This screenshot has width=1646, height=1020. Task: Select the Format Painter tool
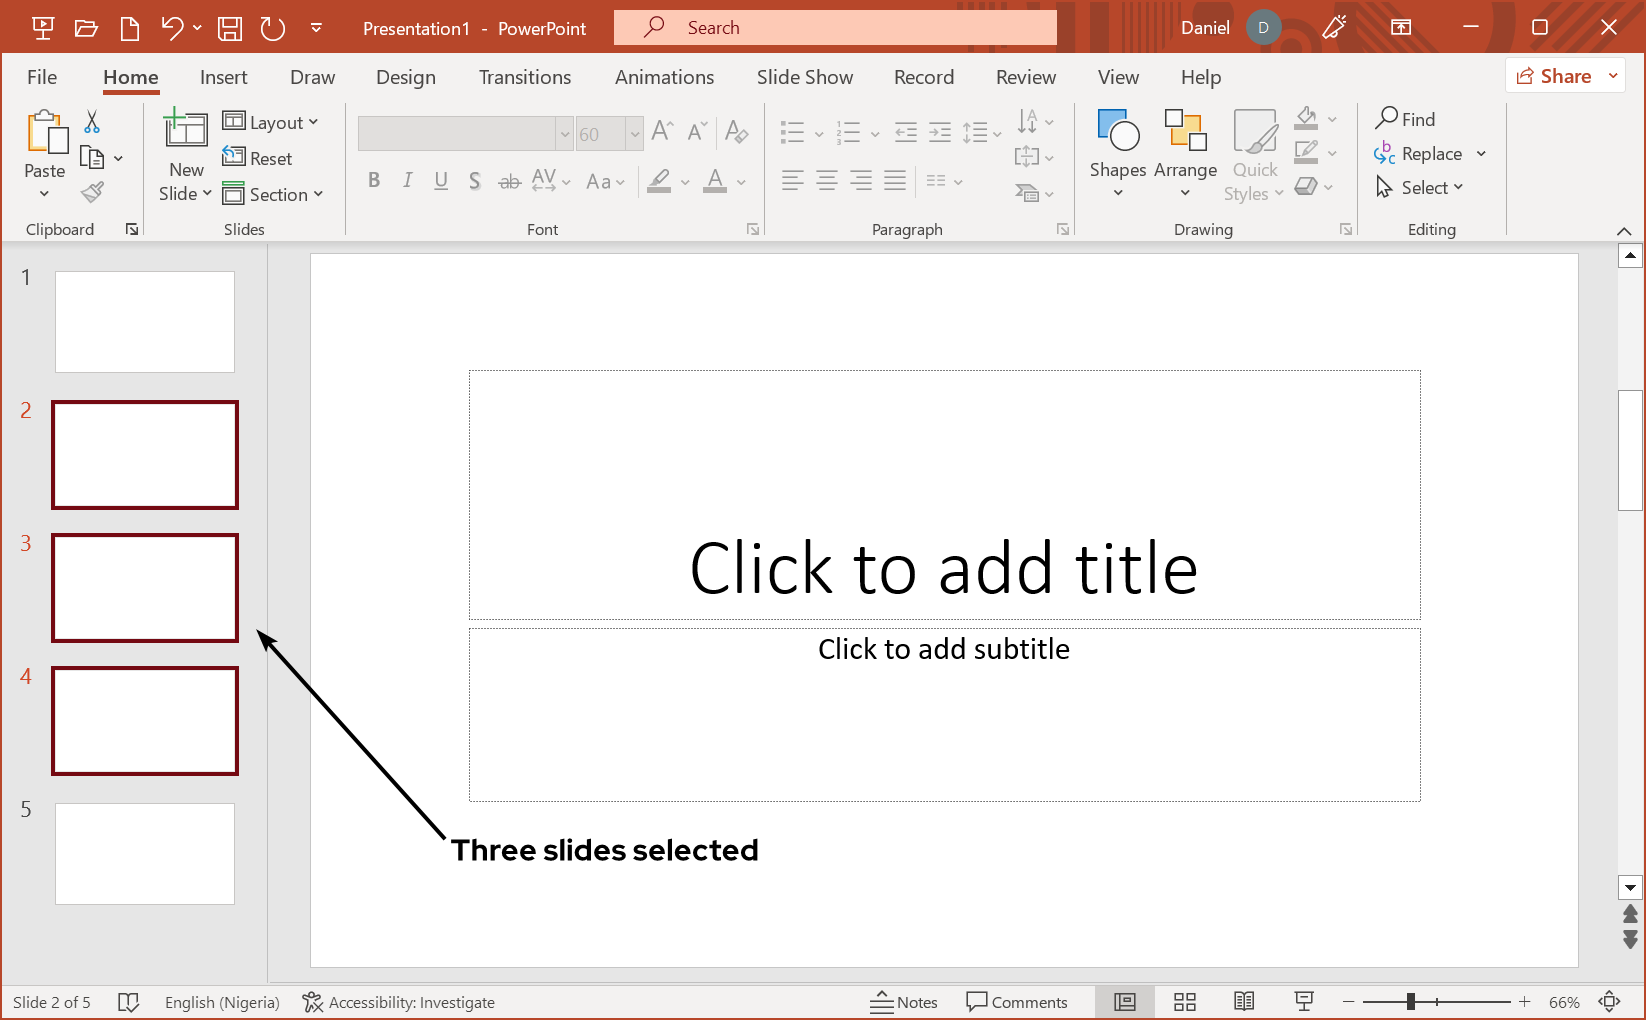pyautogui.click(x=92, y=191)
